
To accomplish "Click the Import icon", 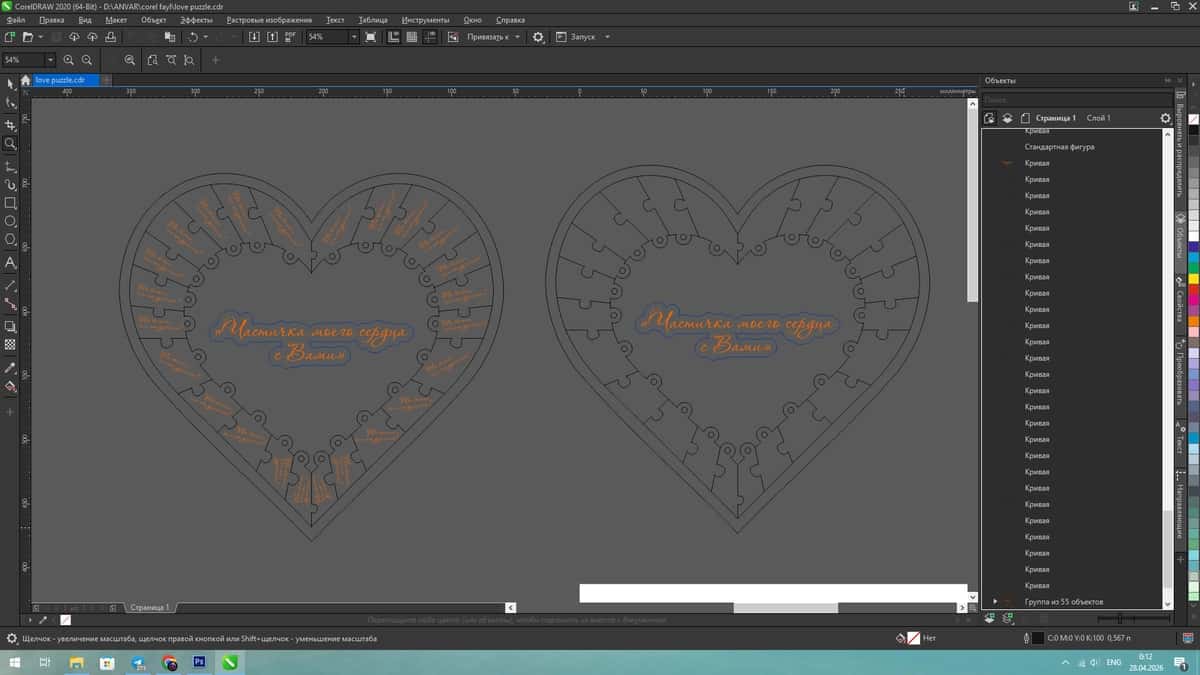I will [255, 37].
